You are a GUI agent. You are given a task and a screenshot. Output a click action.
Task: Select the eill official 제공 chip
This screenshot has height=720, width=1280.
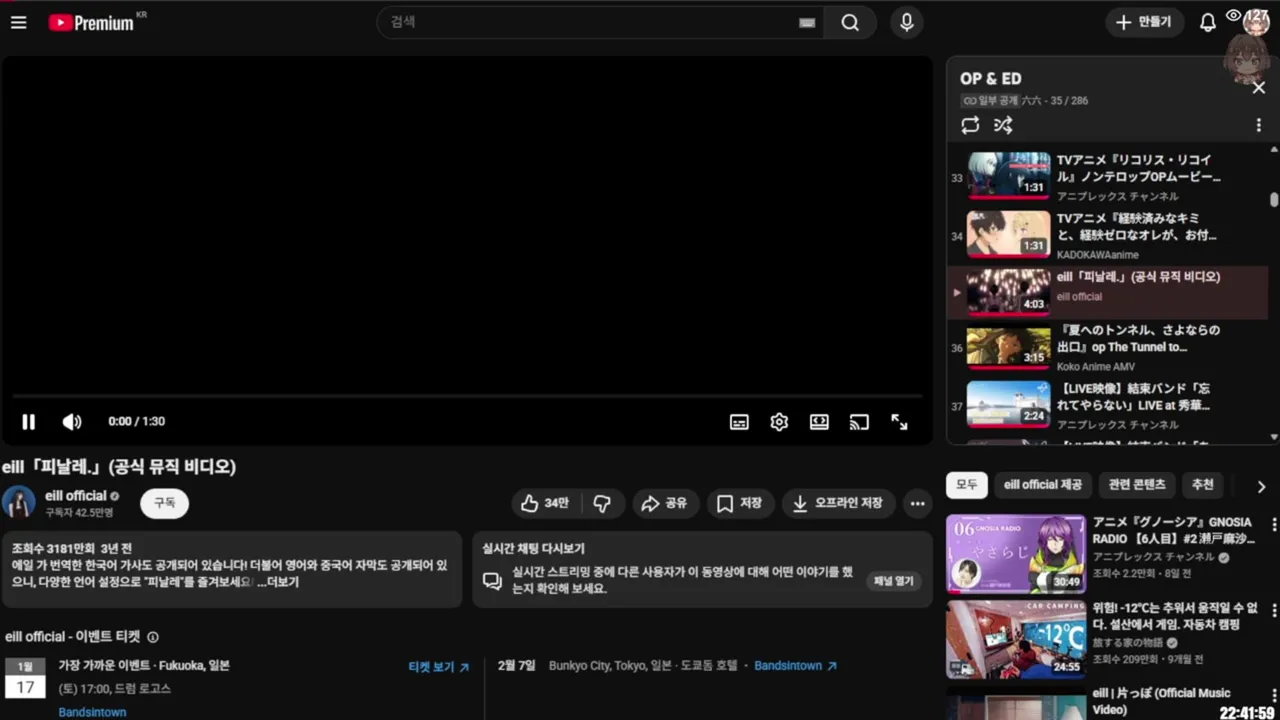click(x=1043, y=485)
